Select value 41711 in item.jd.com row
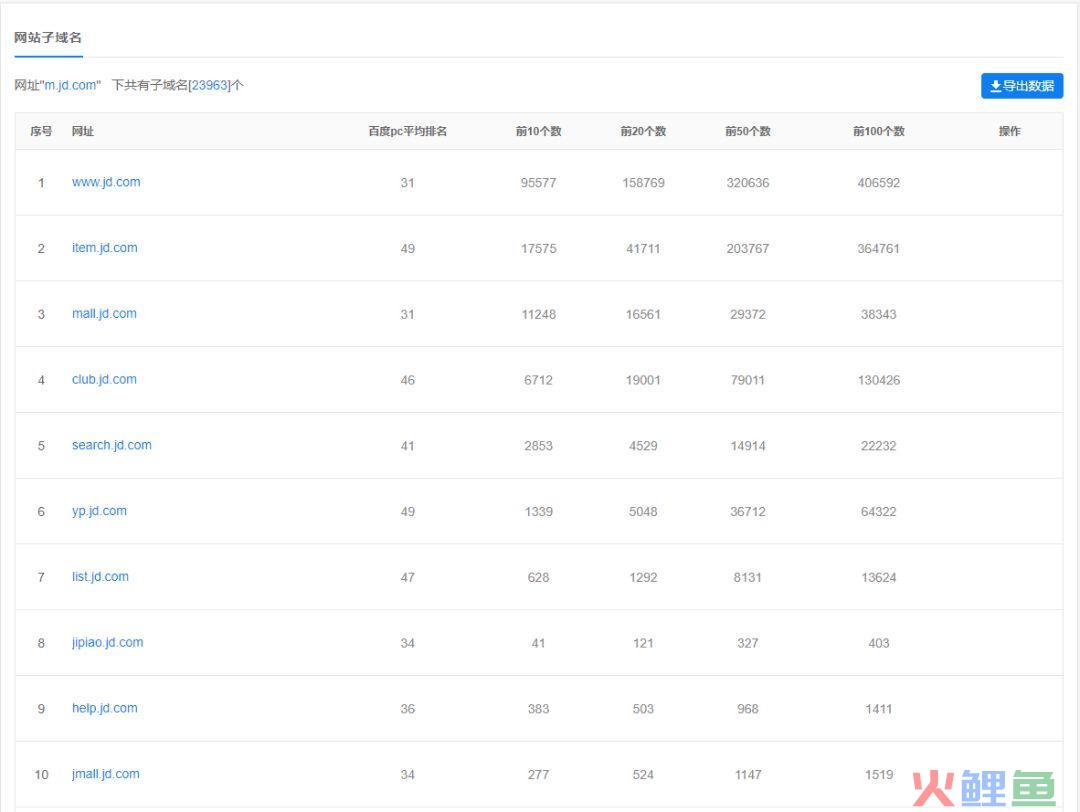The image size is (1080, 812). [643, 249]
